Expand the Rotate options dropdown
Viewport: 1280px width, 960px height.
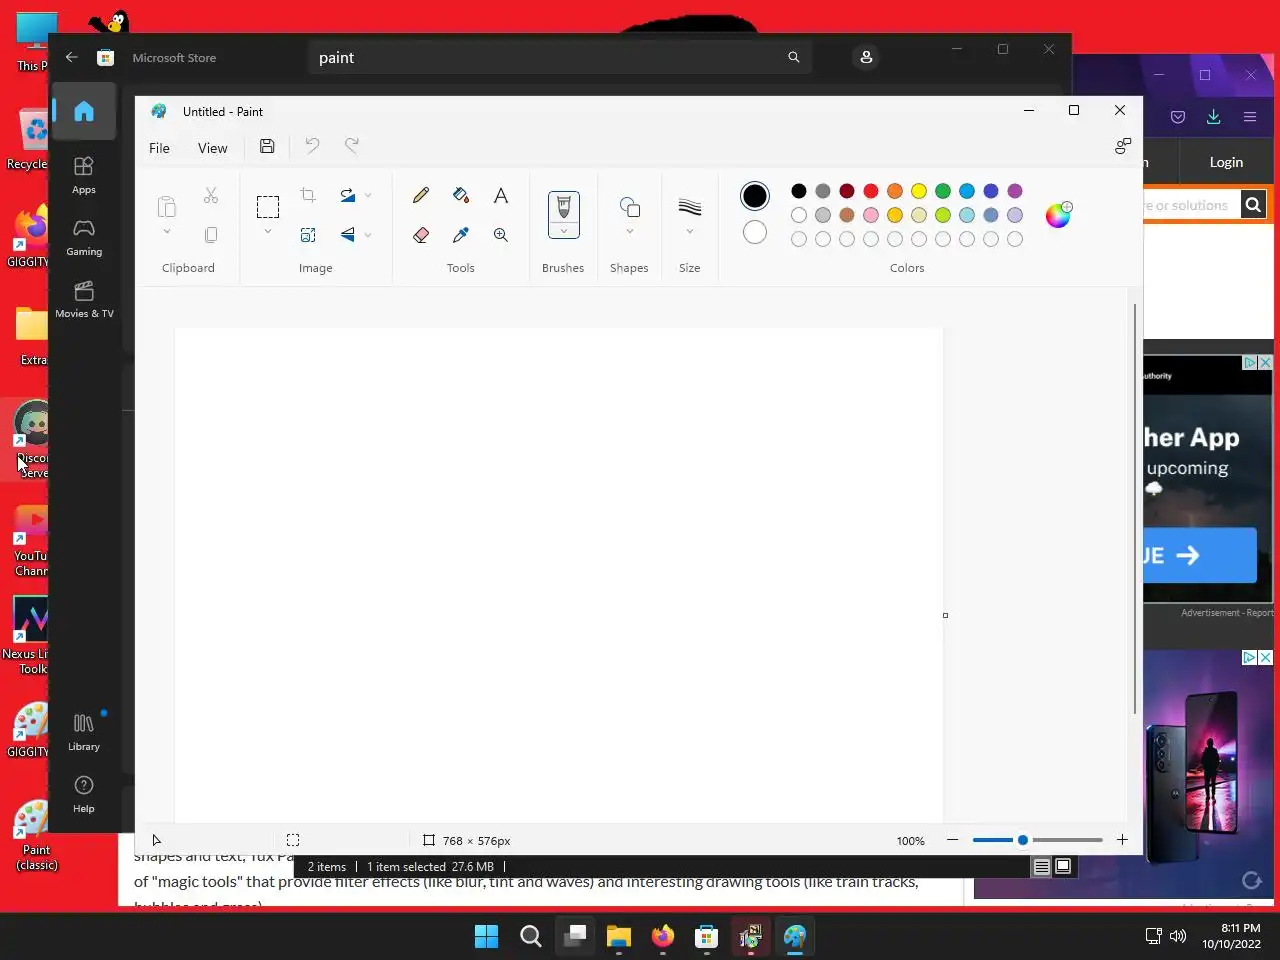368,195
